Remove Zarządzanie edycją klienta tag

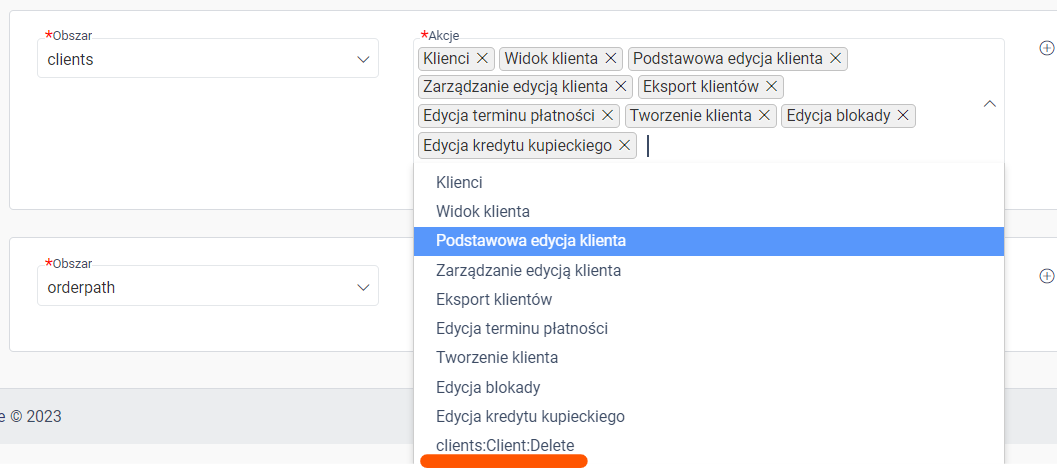tap(620, 87)
